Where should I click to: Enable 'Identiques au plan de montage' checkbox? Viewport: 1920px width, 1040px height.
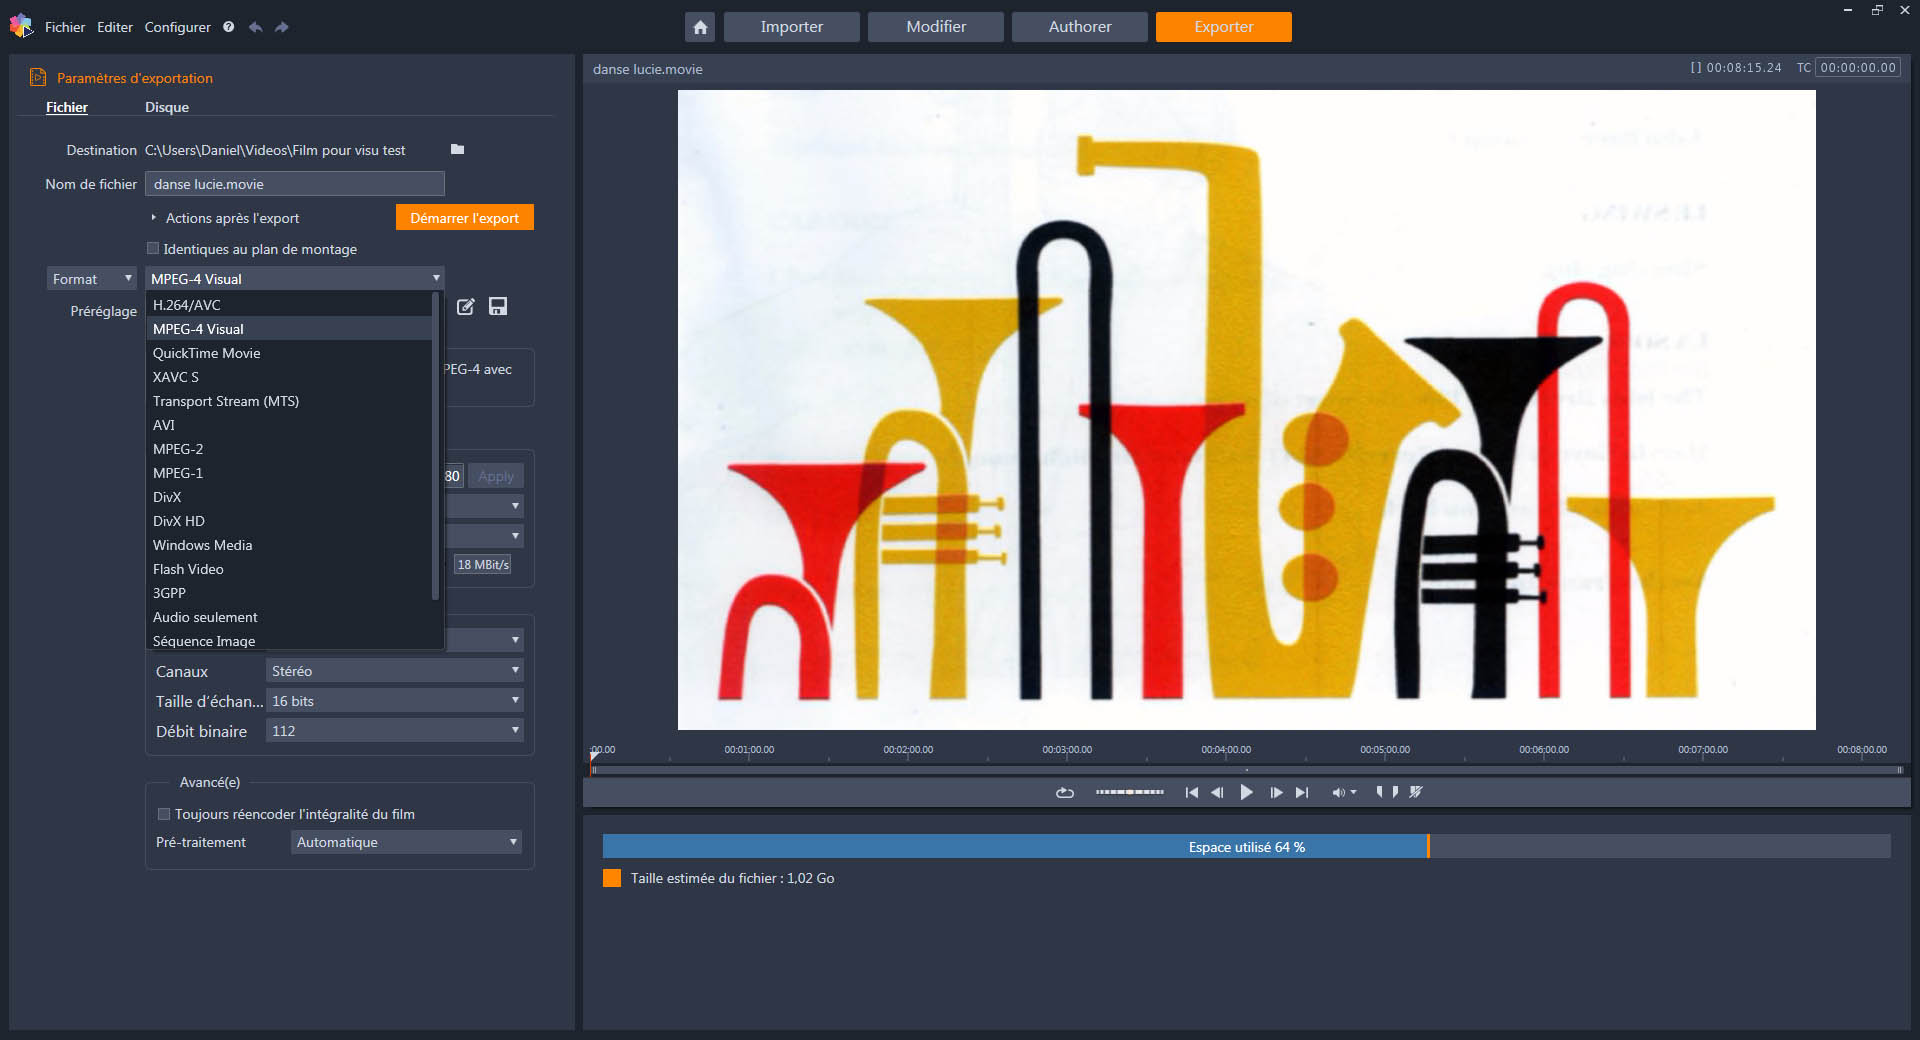153,249
